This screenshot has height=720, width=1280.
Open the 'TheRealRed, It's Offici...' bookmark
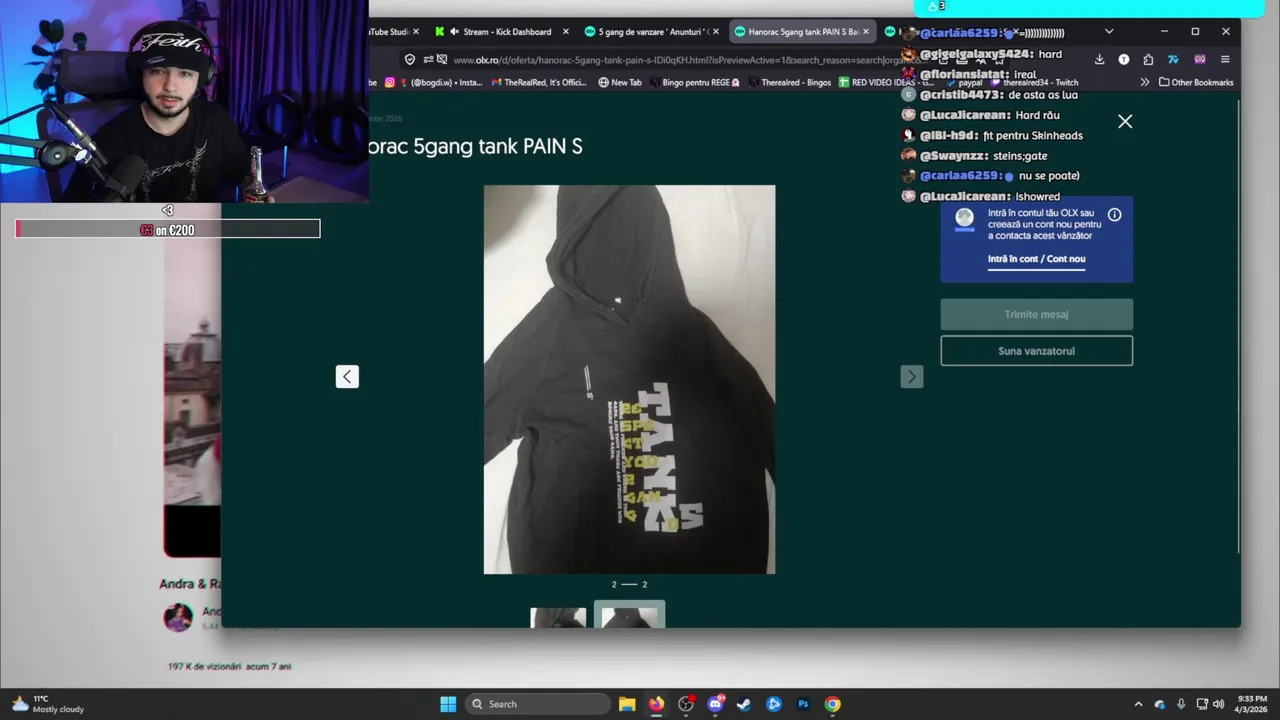[x=539, y=83]
